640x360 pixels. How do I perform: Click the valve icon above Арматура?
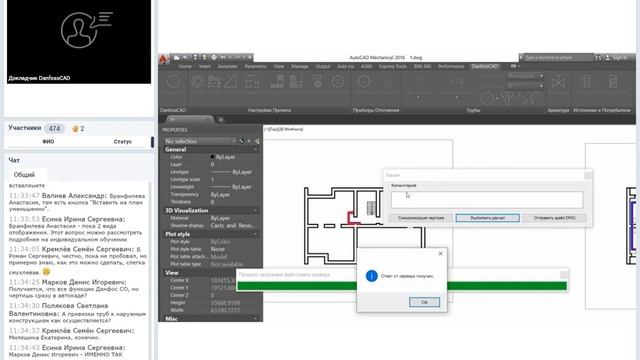click(558, 83)
